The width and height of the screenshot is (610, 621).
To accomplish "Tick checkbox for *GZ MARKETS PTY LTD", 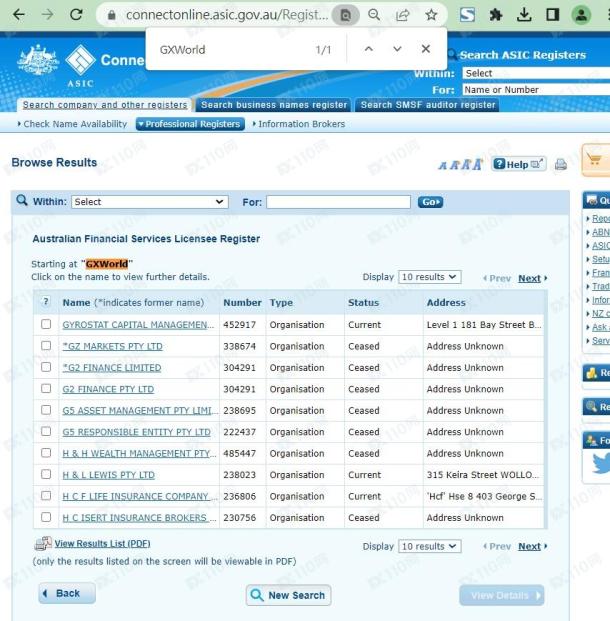I will 46,345.
